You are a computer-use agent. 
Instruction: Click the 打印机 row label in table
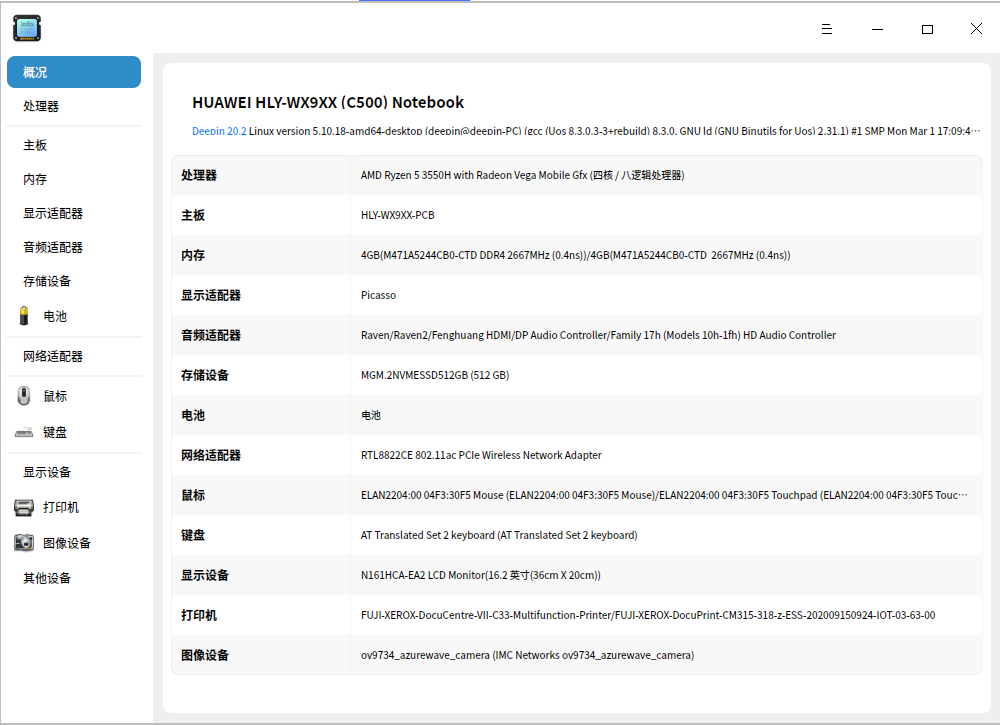(x=199, y=615)
